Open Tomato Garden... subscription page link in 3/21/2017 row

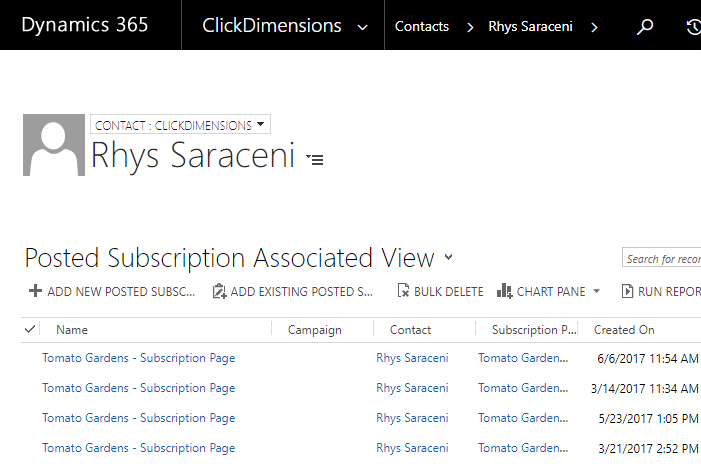[523, 448]
